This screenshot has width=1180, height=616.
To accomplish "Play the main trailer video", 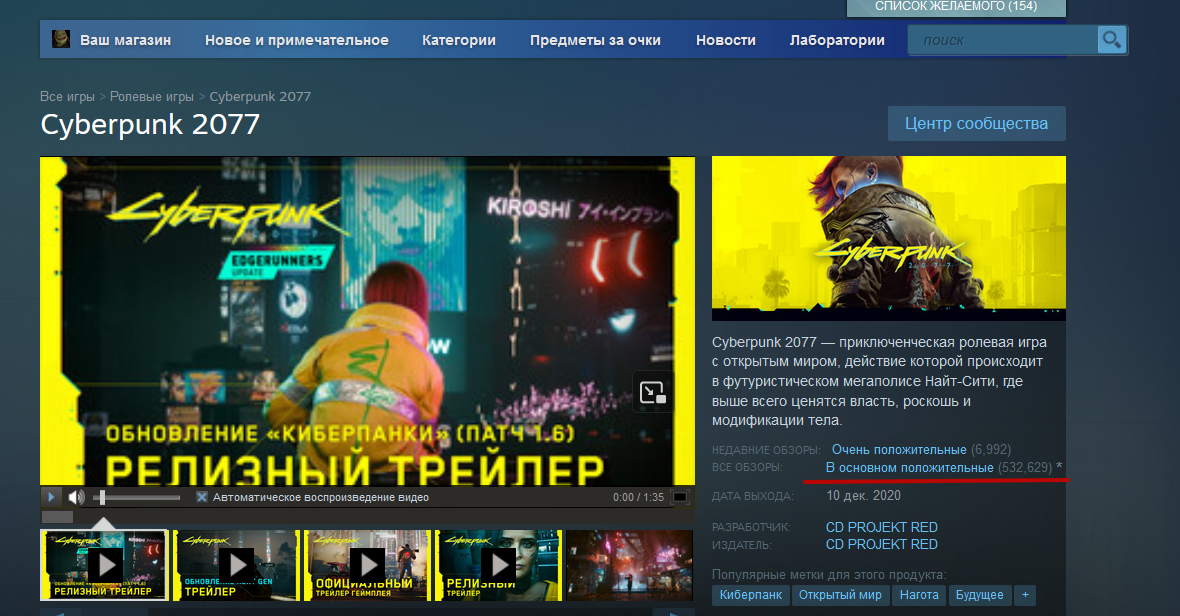I will 50,496.
